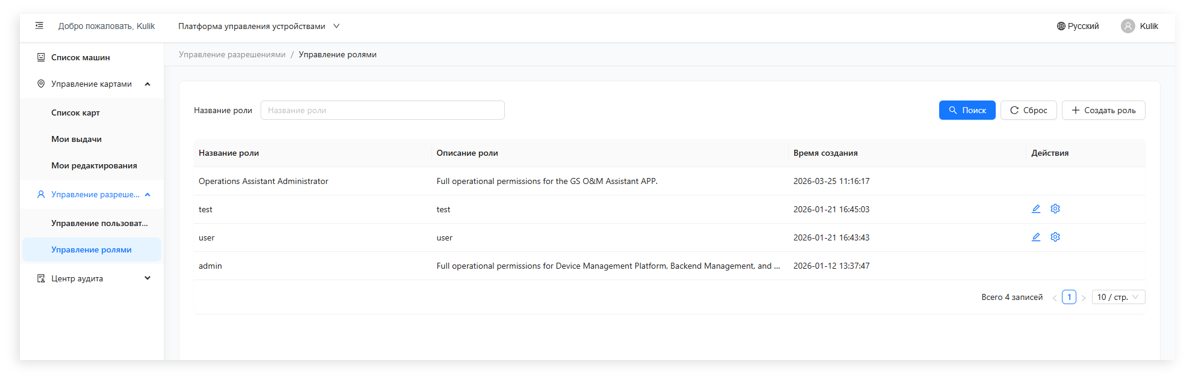Click the Сброс reset button

tap(1028, 110)
